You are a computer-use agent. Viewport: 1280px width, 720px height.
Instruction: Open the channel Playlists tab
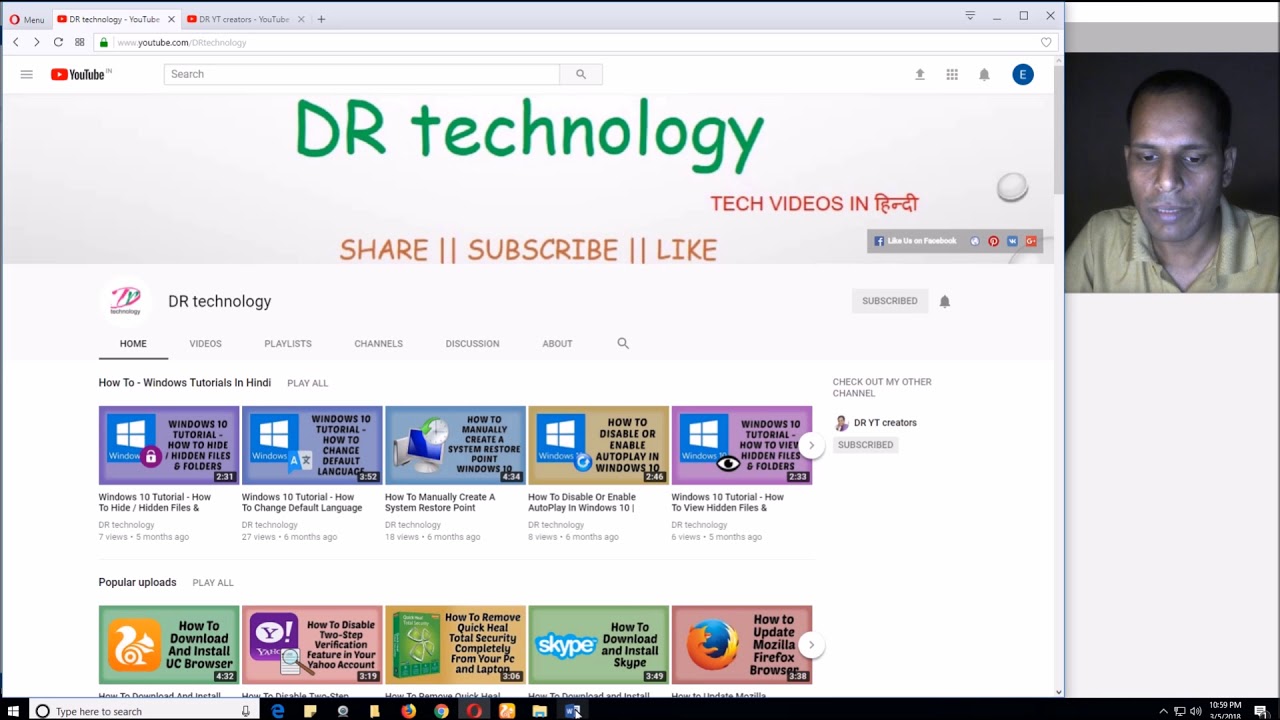[x=288, y=343]
